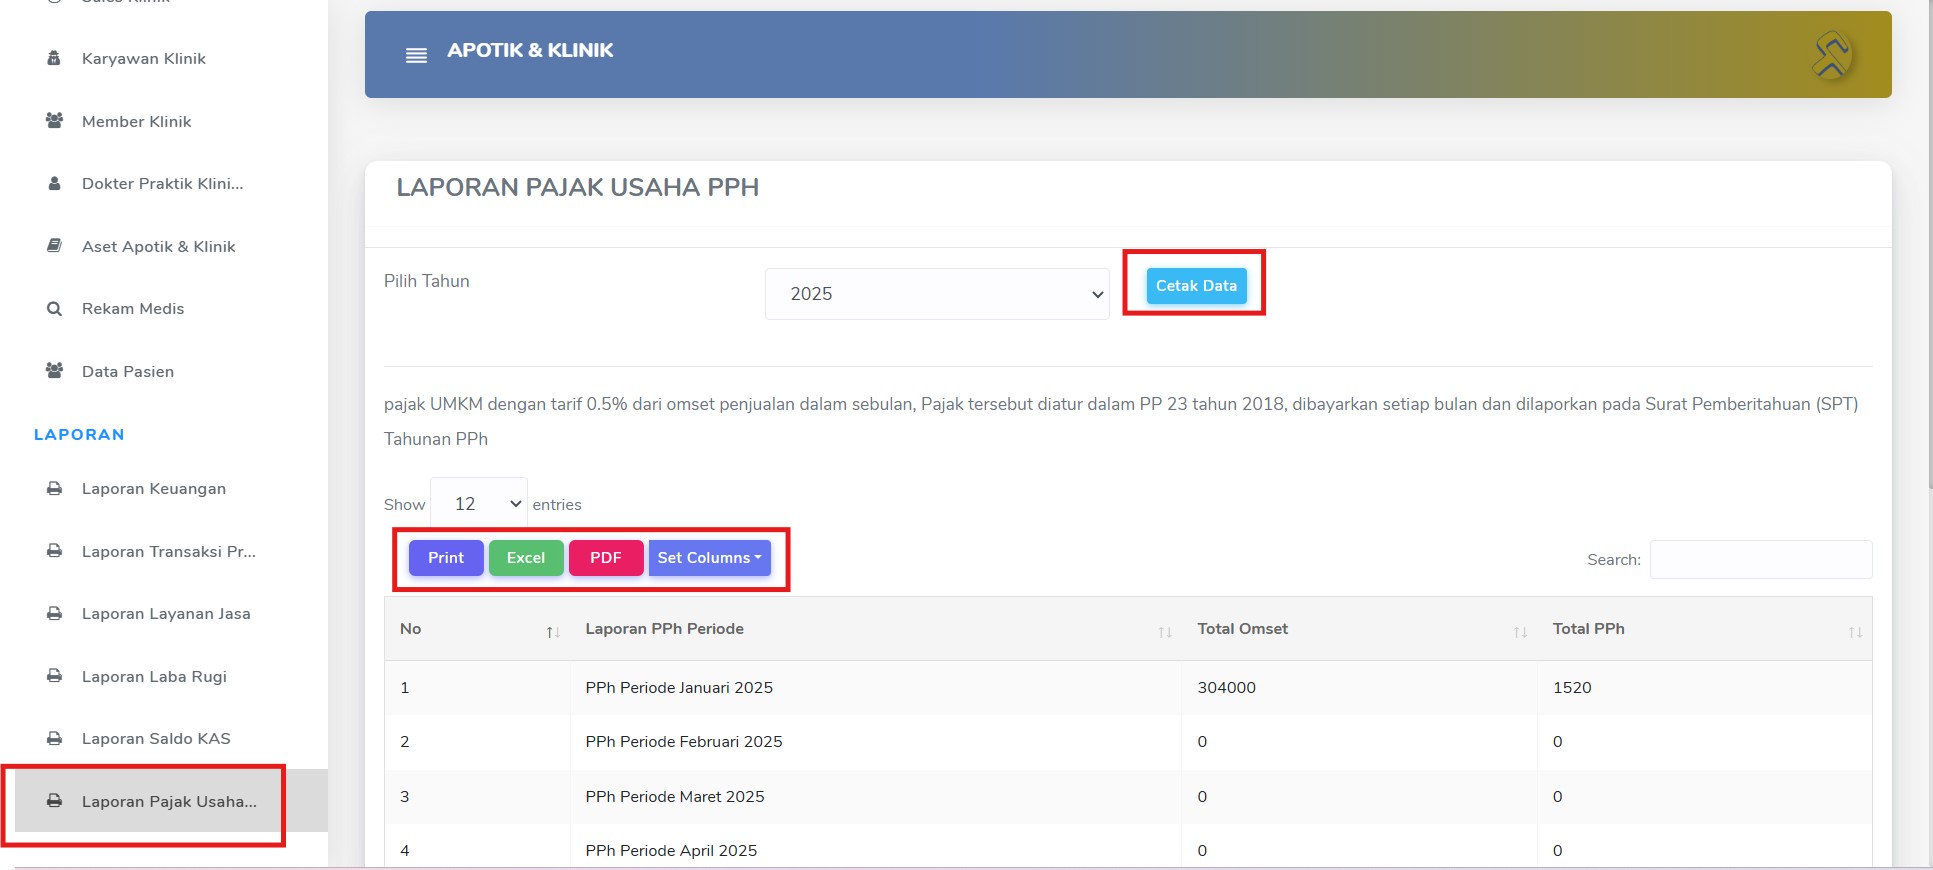Open Laporan Transaksi sidebar entry

[169, 552]
